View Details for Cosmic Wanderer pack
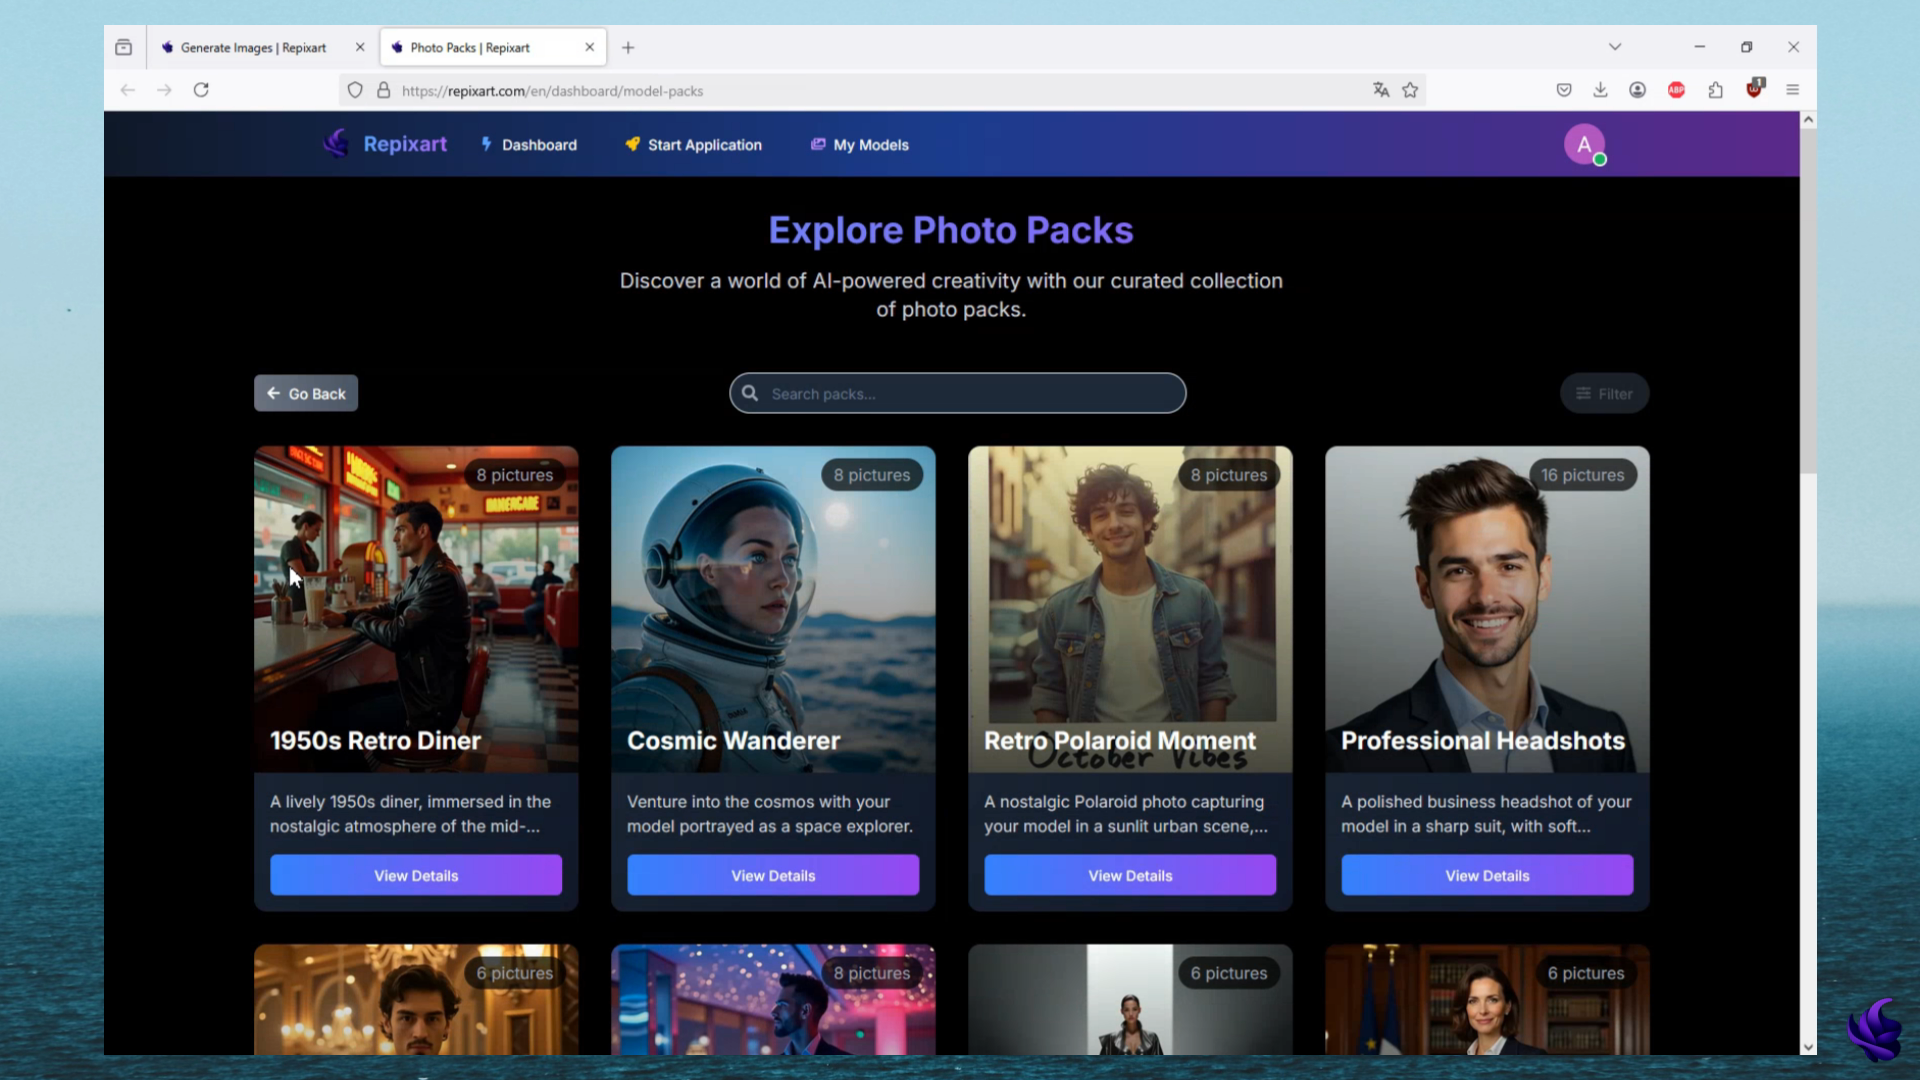Screen dimensions: 1920x1080 (x=773, y=876)
